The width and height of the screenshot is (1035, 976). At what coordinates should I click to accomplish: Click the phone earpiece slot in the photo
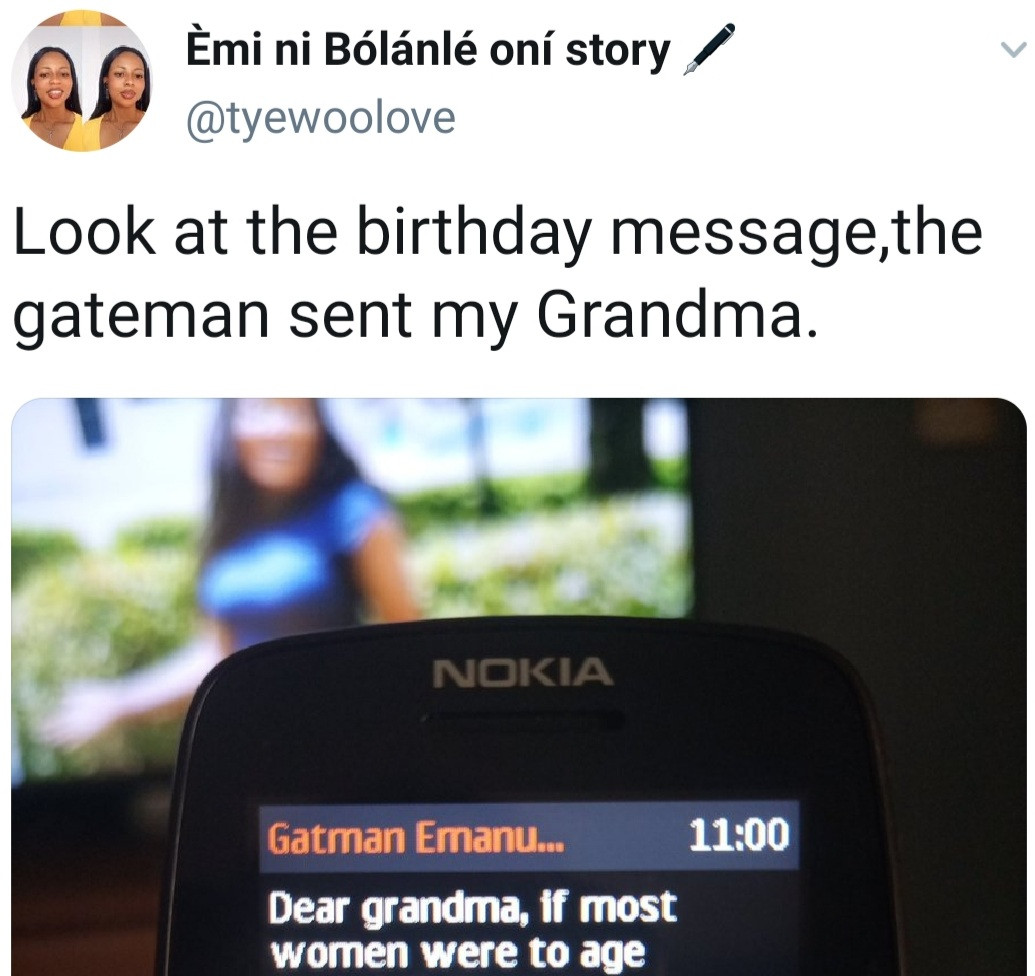pos(523,719)
